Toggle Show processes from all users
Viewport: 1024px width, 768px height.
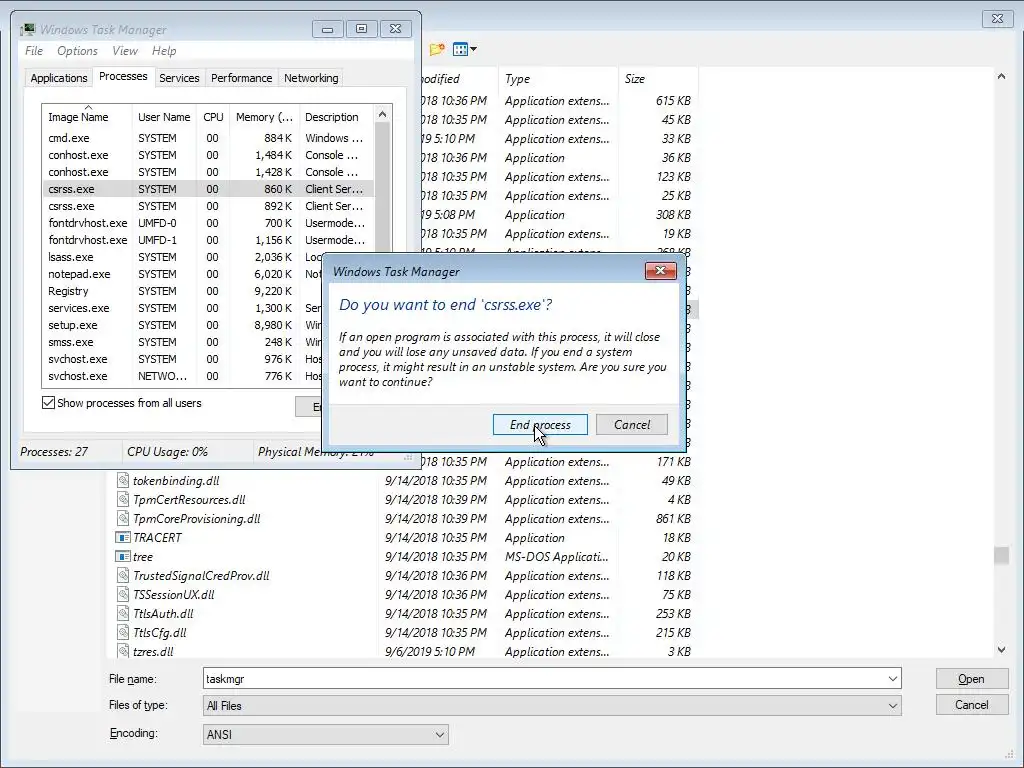[48, 403]
